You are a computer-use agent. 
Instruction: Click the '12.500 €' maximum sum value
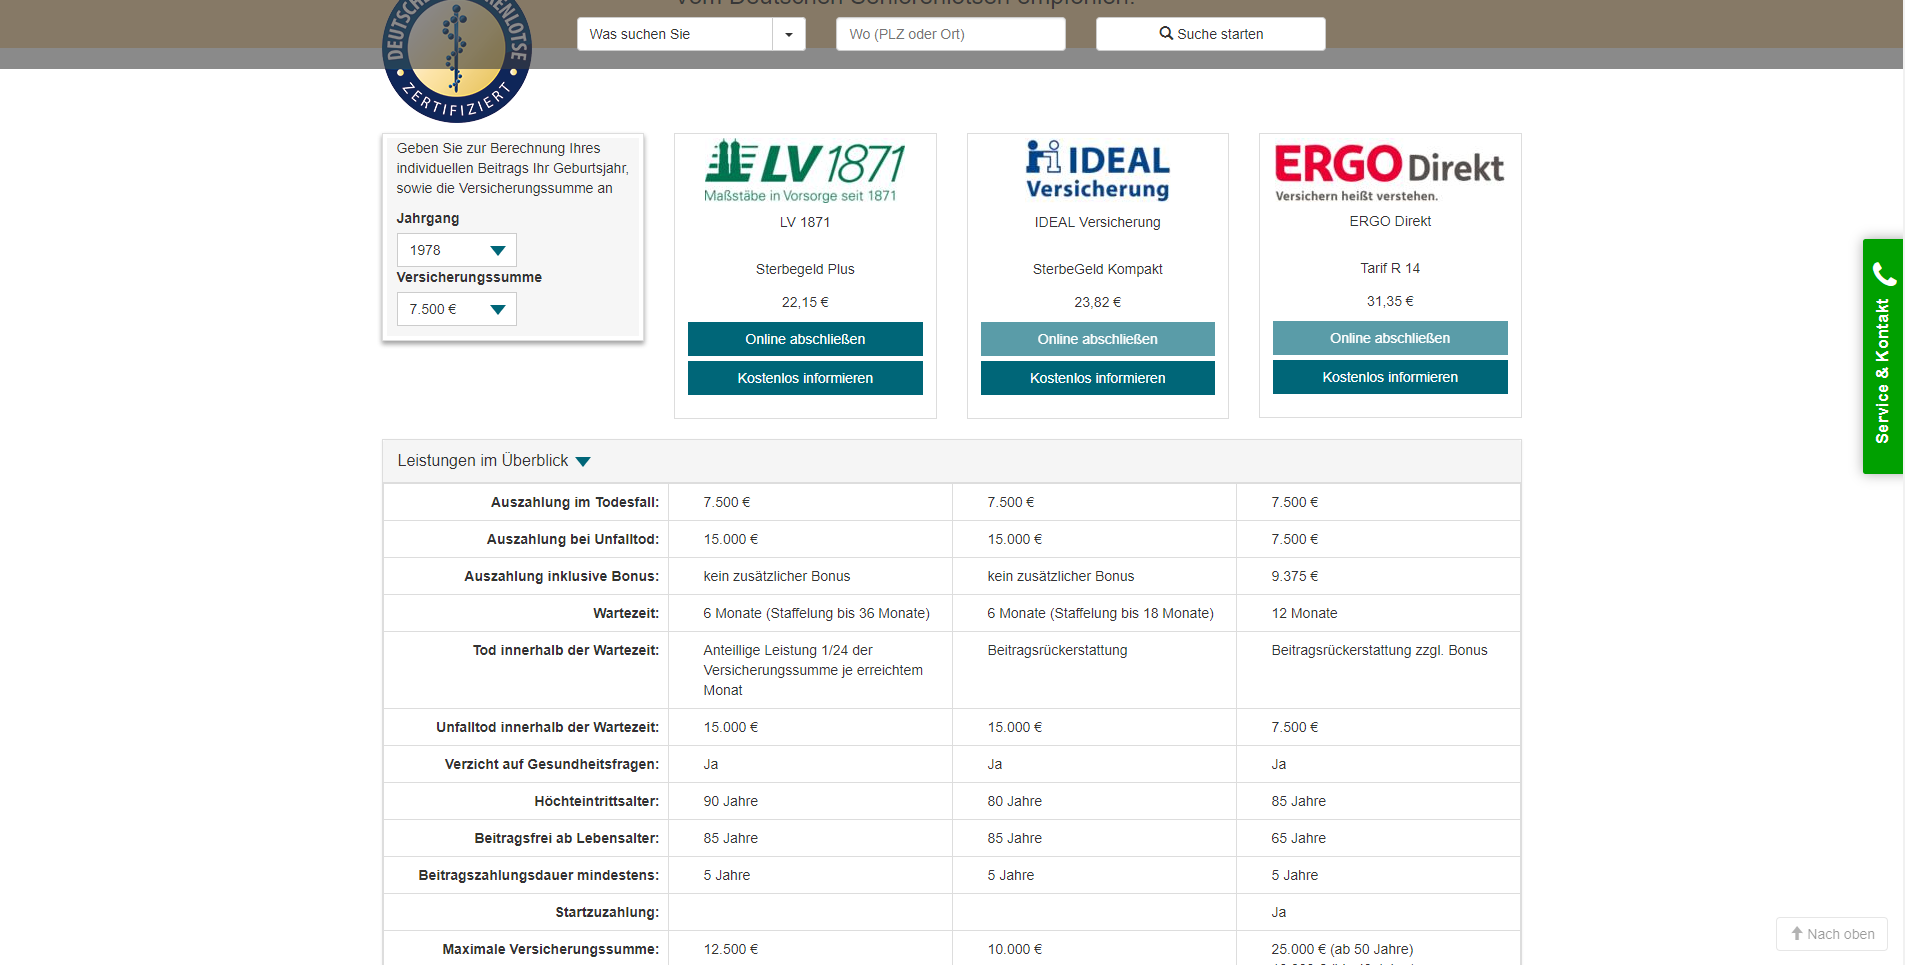click(x=730, y=949)
